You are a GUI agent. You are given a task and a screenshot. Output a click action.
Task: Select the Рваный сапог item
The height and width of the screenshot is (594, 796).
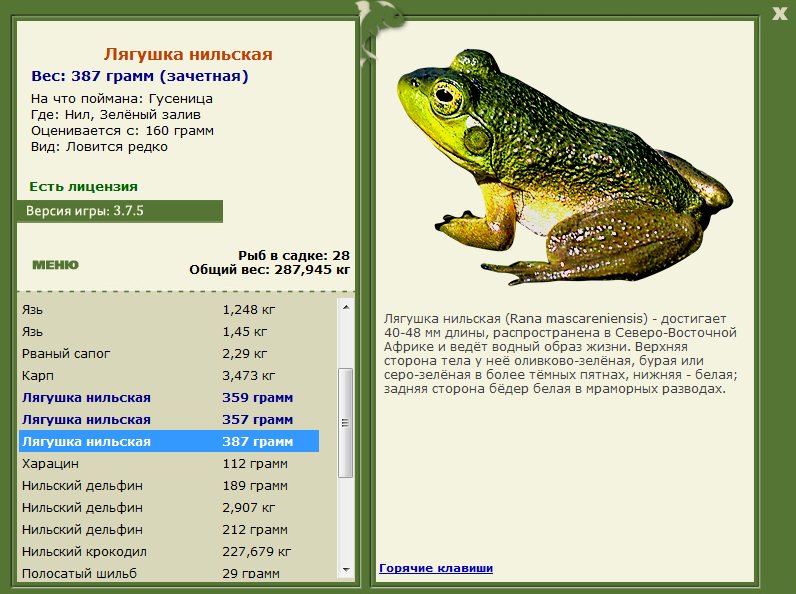(x=169, y=353)
